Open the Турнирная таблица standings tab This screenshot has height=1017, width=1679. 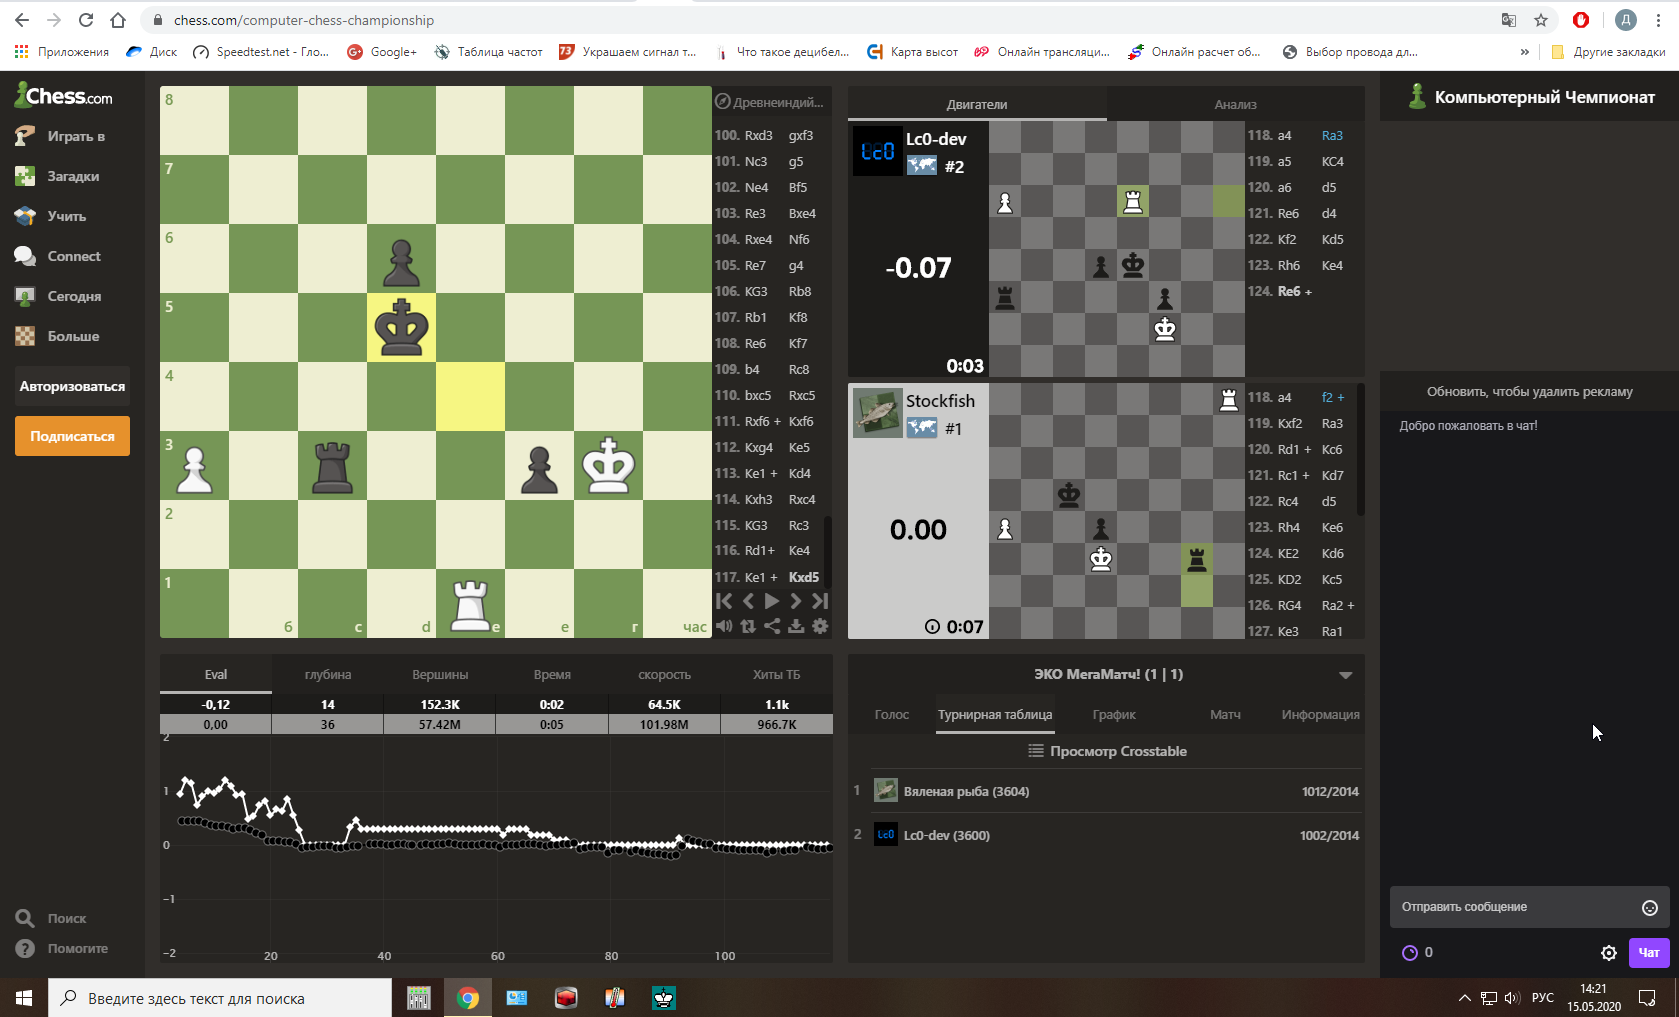995,715
